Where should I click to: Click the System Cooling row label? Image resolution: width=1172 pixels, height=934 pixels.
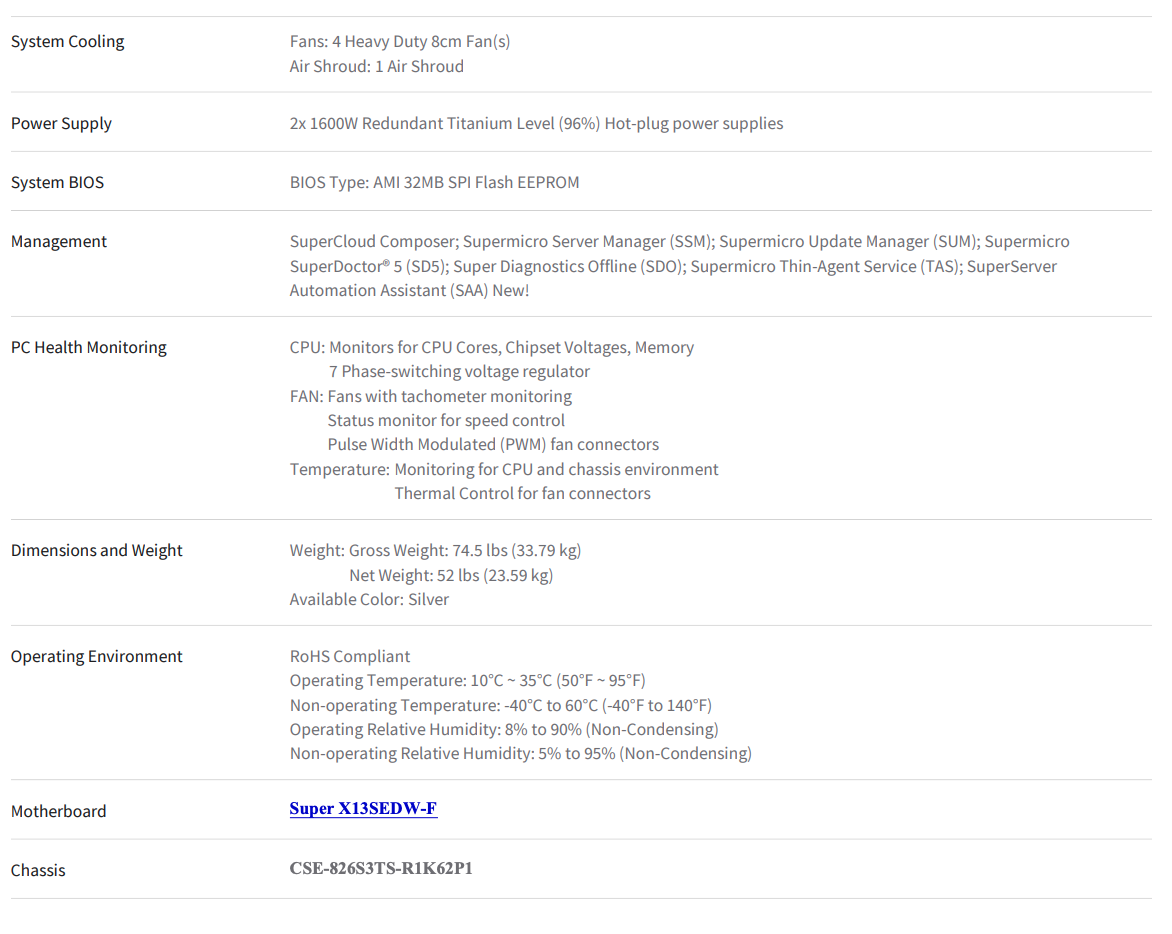[67, 41]
